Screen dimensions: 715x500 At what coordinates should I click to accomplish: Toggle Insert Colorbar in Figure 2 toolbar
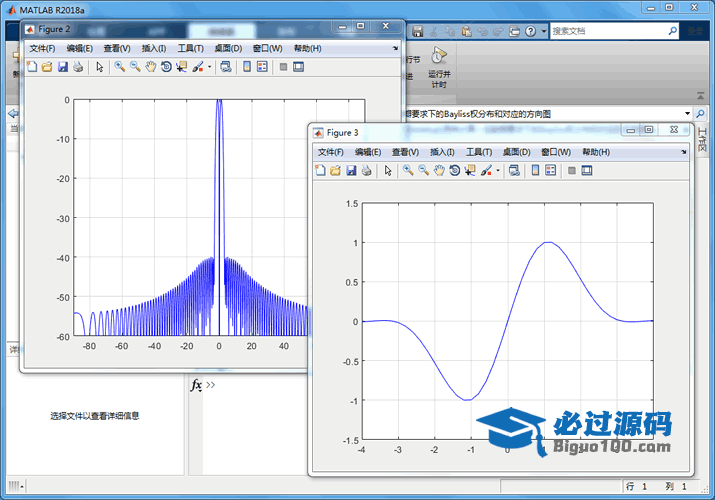pyautogui.click(x=246, y=67)
